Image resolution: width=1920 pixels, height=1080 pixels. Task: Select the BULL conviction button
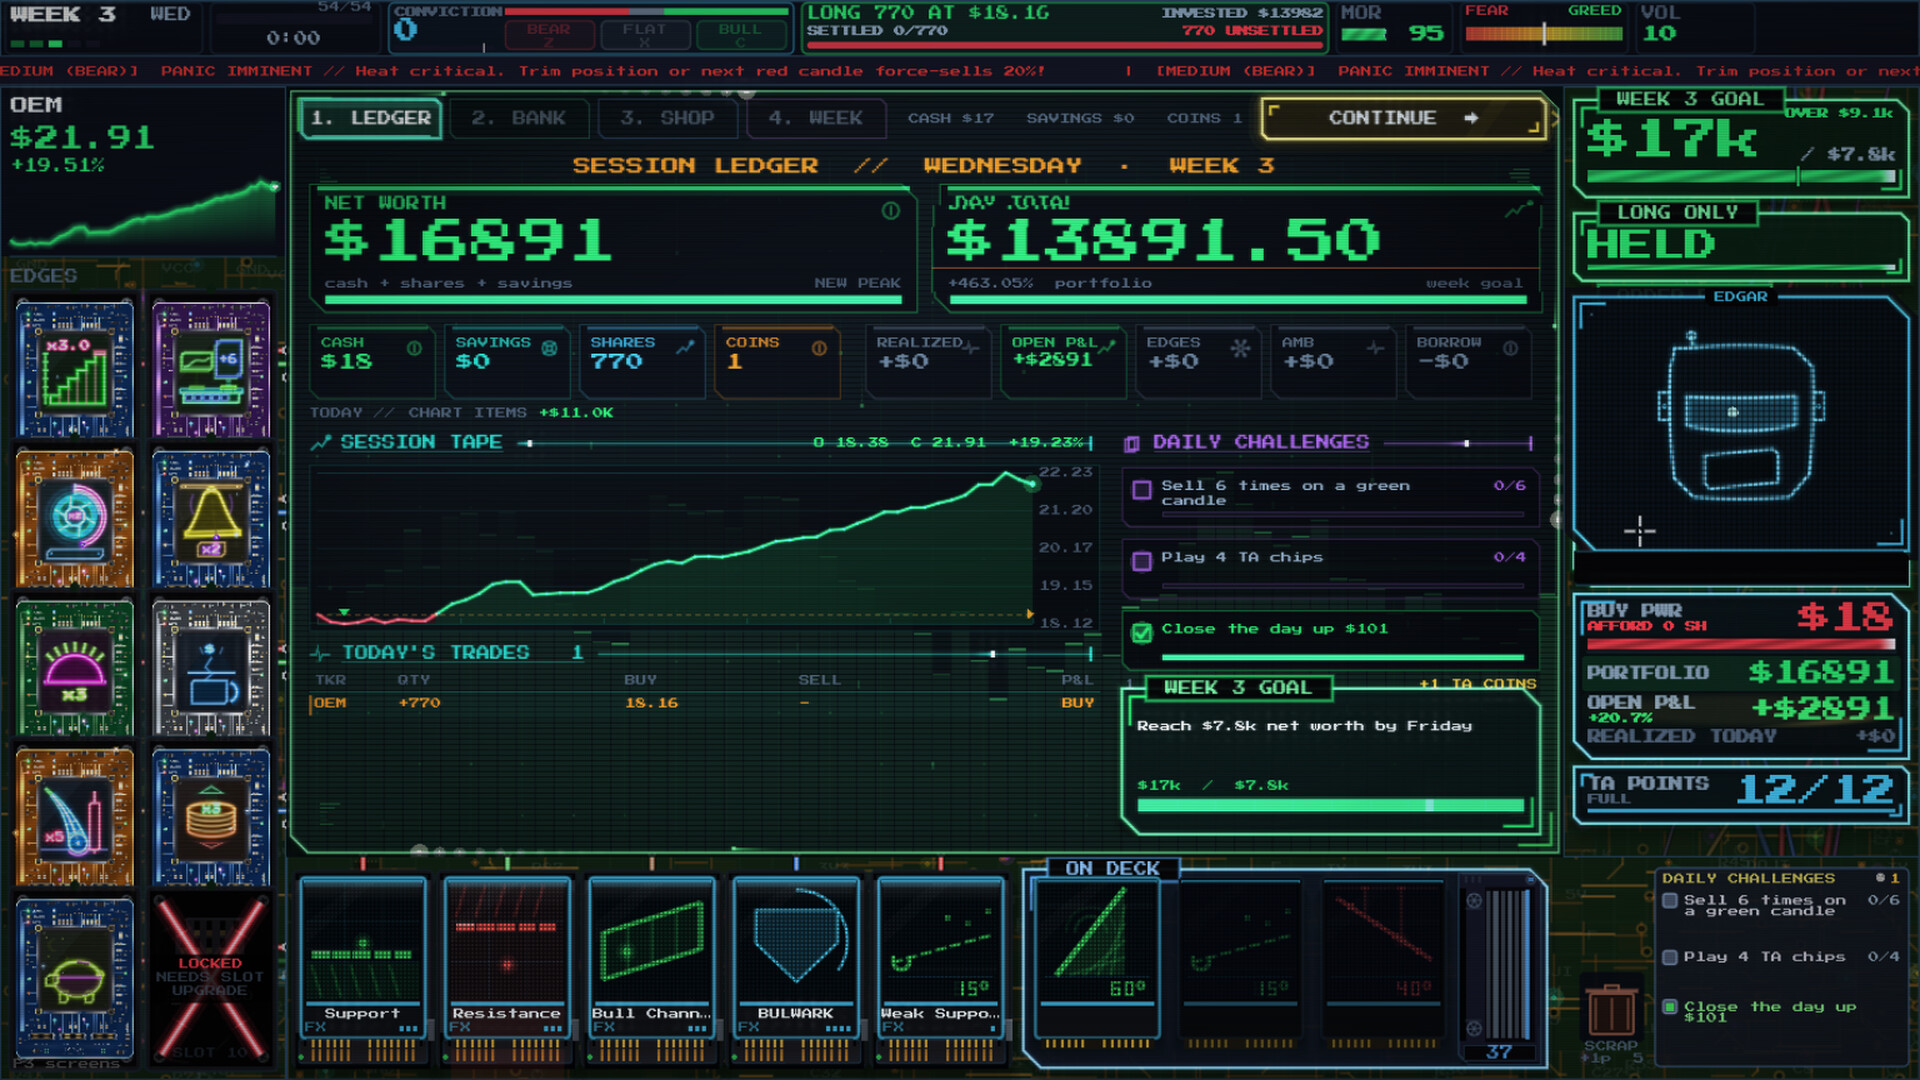click(740, 34)
